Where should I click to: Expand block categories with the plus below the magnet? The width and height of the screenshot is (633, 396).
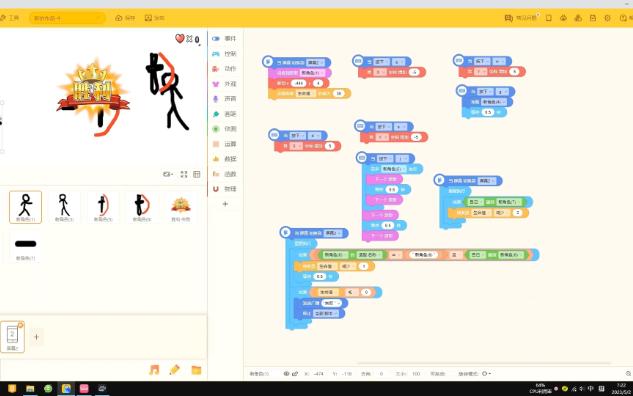click(225, 204)
